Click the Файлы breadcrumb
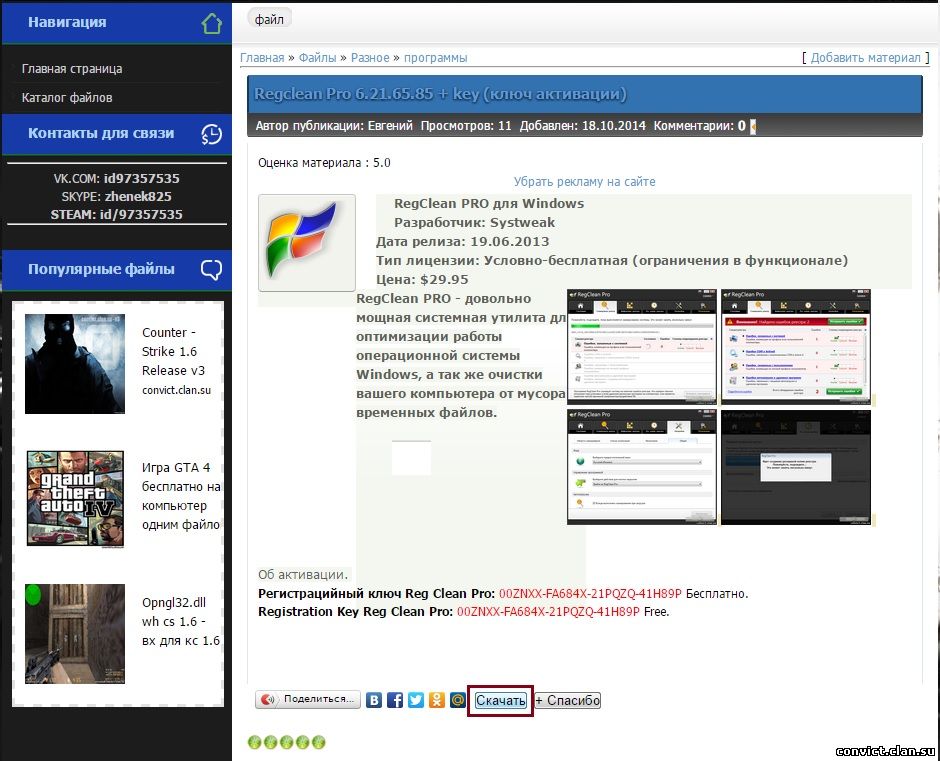This screenshot has width=940, height=761. (x=318, y=58)
